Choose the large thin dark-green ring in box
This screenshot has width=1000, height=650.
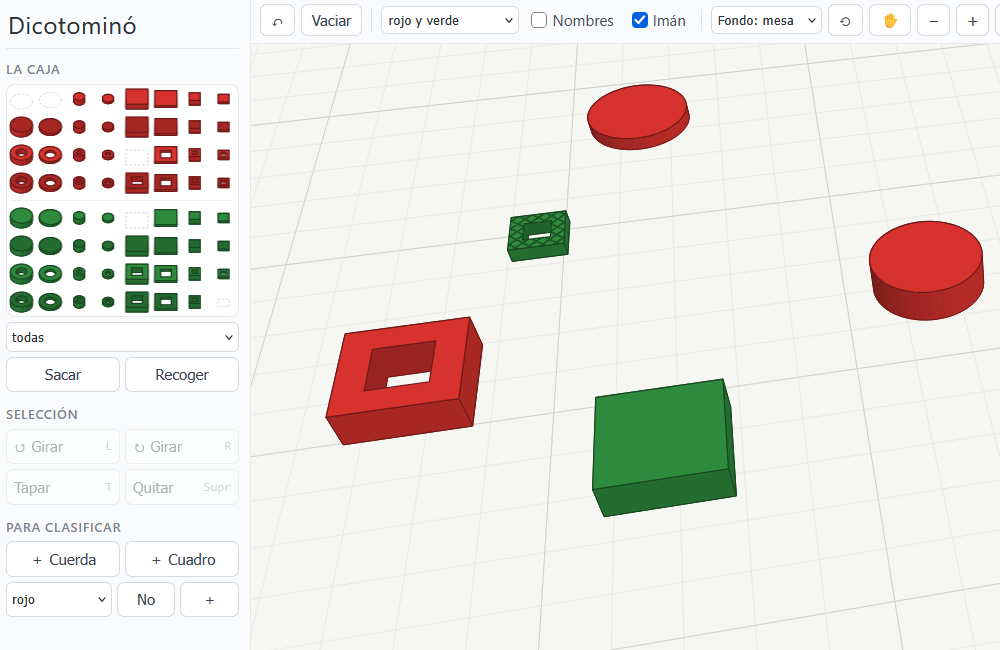pyautogui.click(x=50, y=302)
